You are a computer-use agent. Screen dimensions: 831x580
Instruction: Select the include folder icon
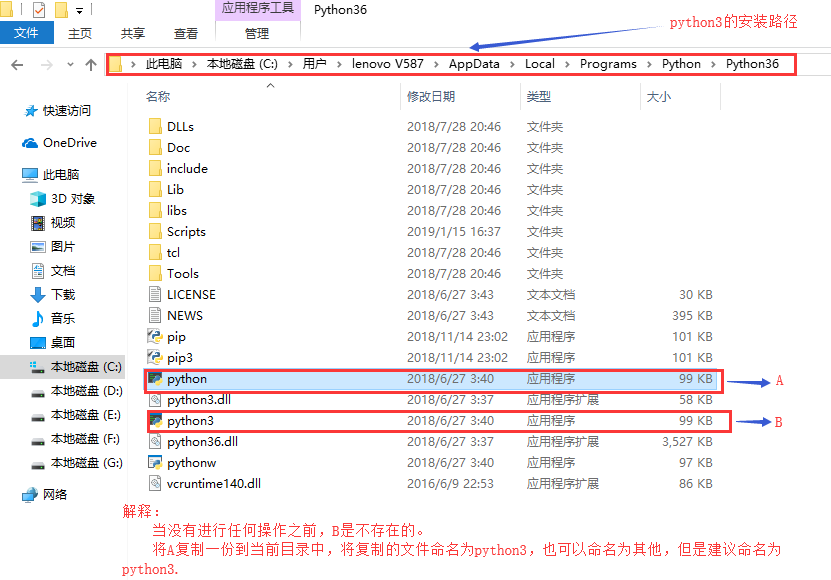155,169
